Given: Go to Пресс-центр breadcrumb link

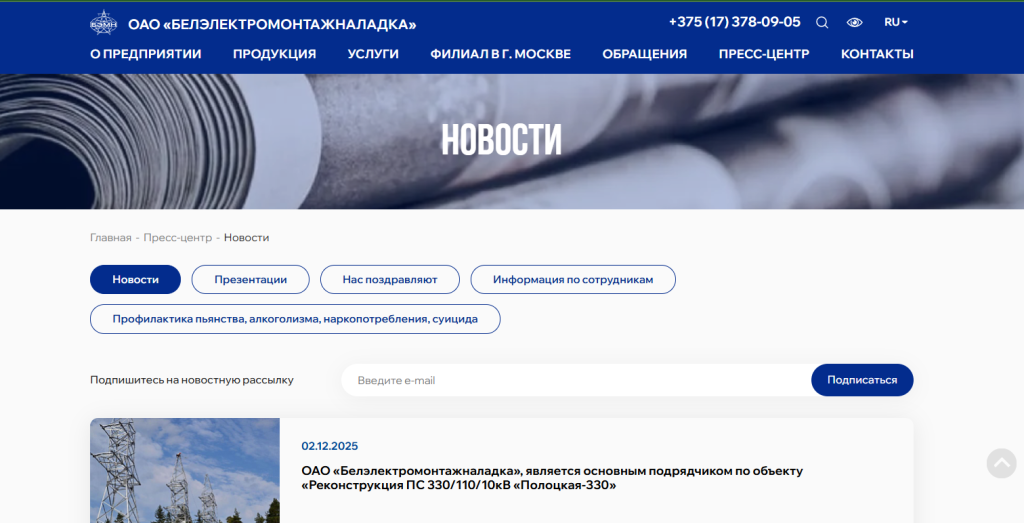Looking at the screenshot, I should [x=178, y=238].
